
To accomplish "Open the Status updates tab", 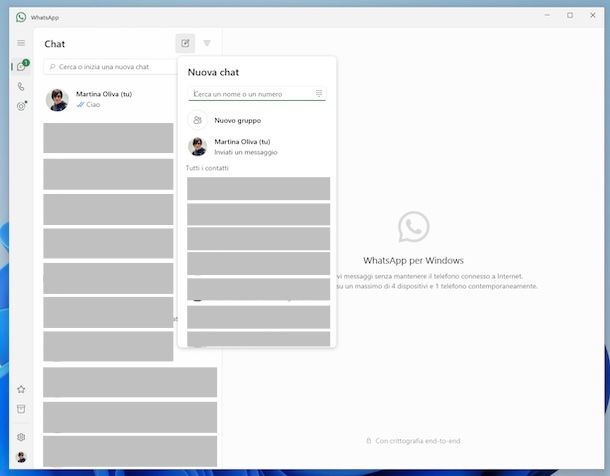I will tap(21, 106).
